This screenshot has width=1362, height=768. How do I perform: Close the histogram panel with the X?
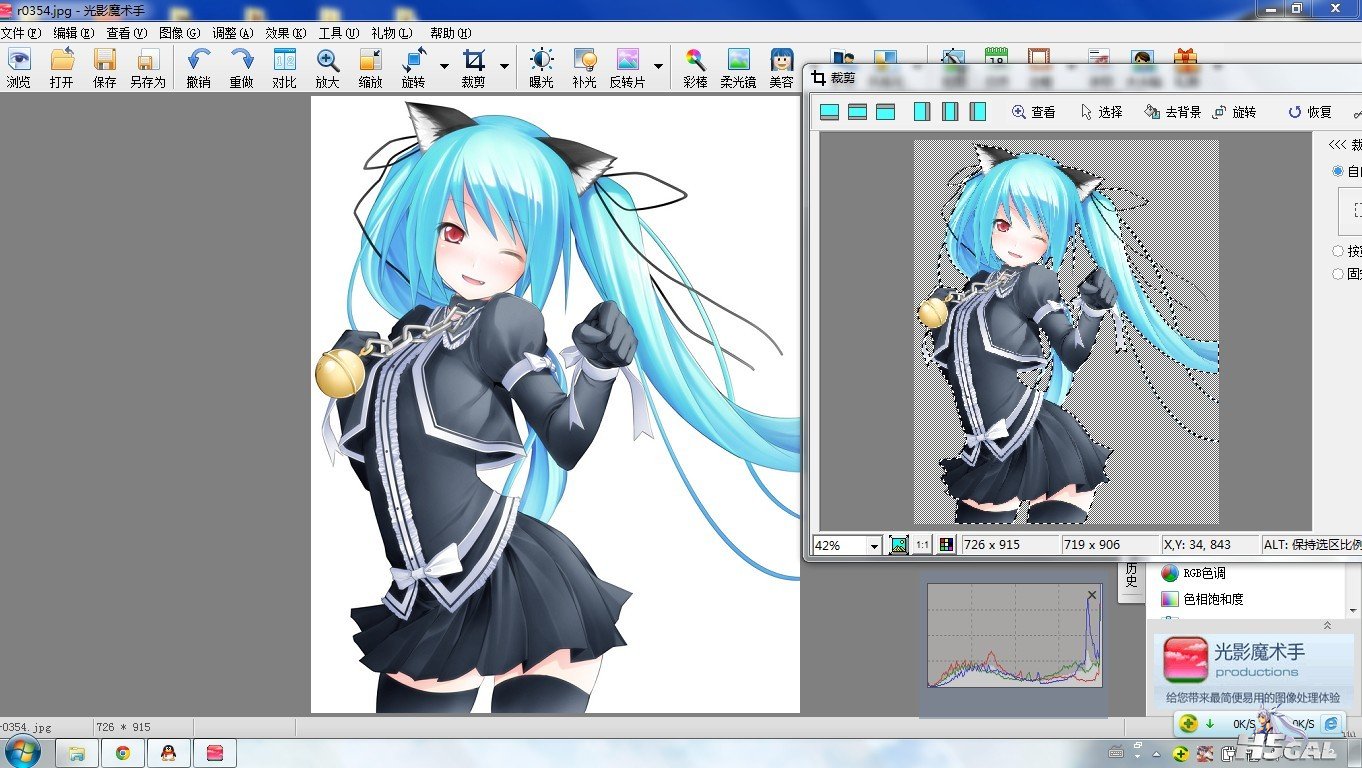(x=1092, y=595)
